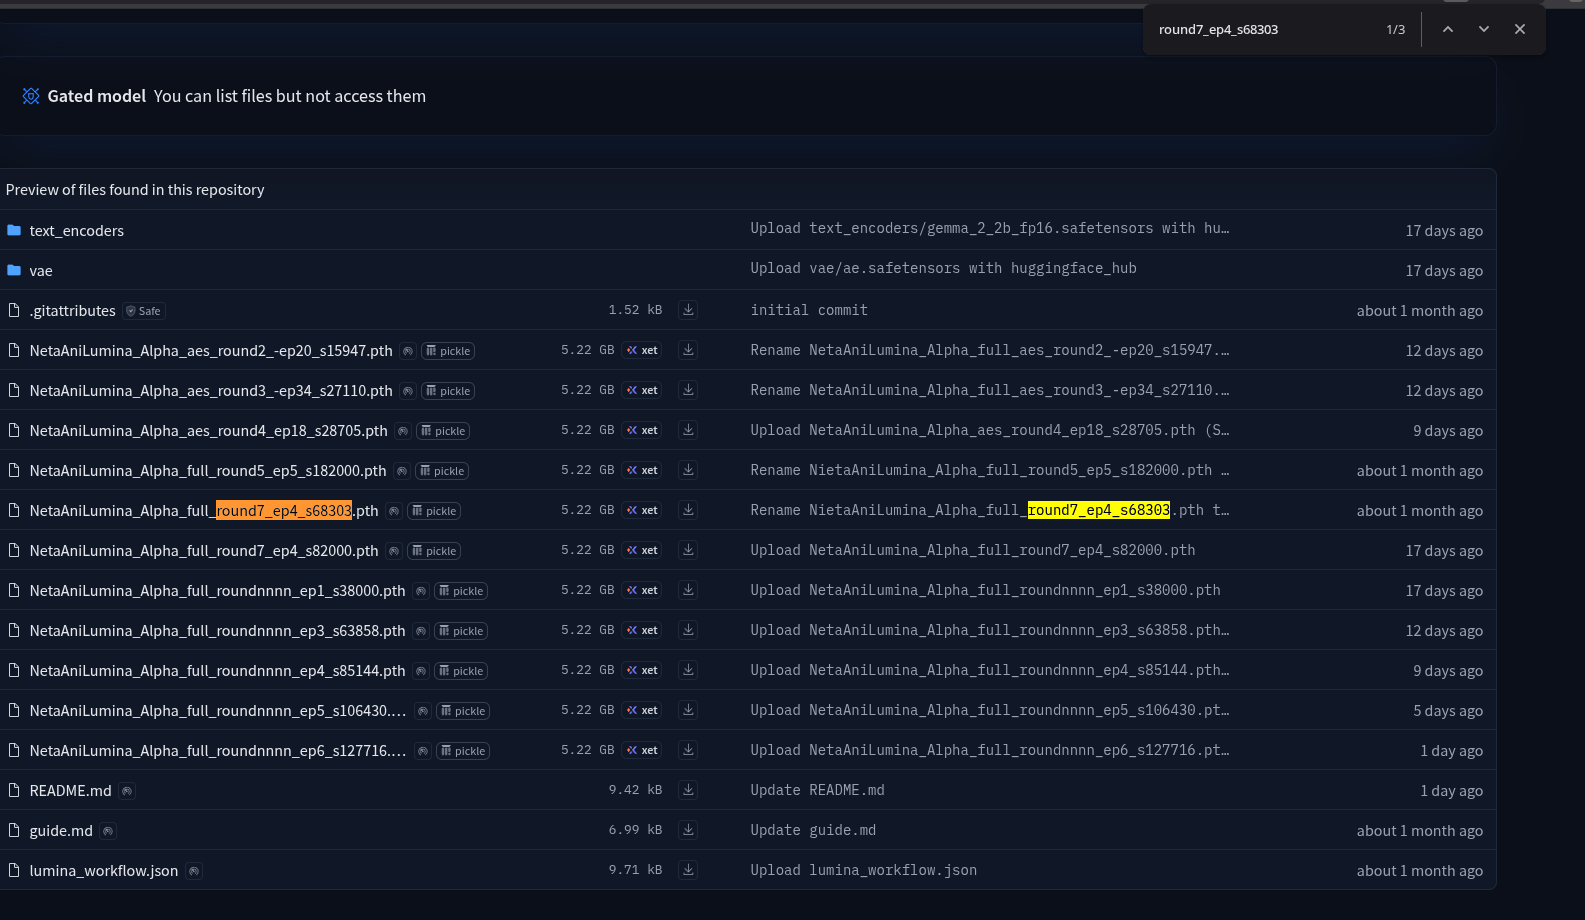Viewport: 1585px width, 920px height.
Task: Download guide.md file
Action: click(x=688, y=830)
